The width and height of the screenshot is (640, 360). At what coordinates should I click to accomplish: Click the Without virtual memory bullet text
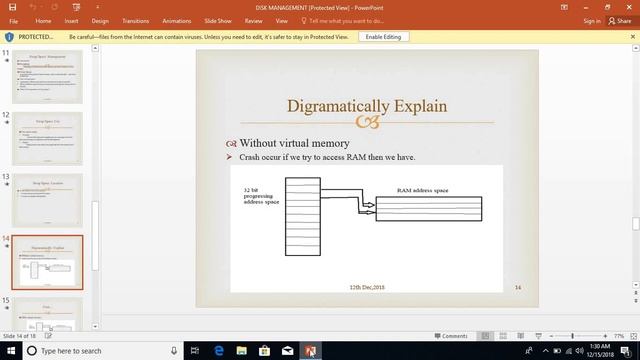point(294,143)
